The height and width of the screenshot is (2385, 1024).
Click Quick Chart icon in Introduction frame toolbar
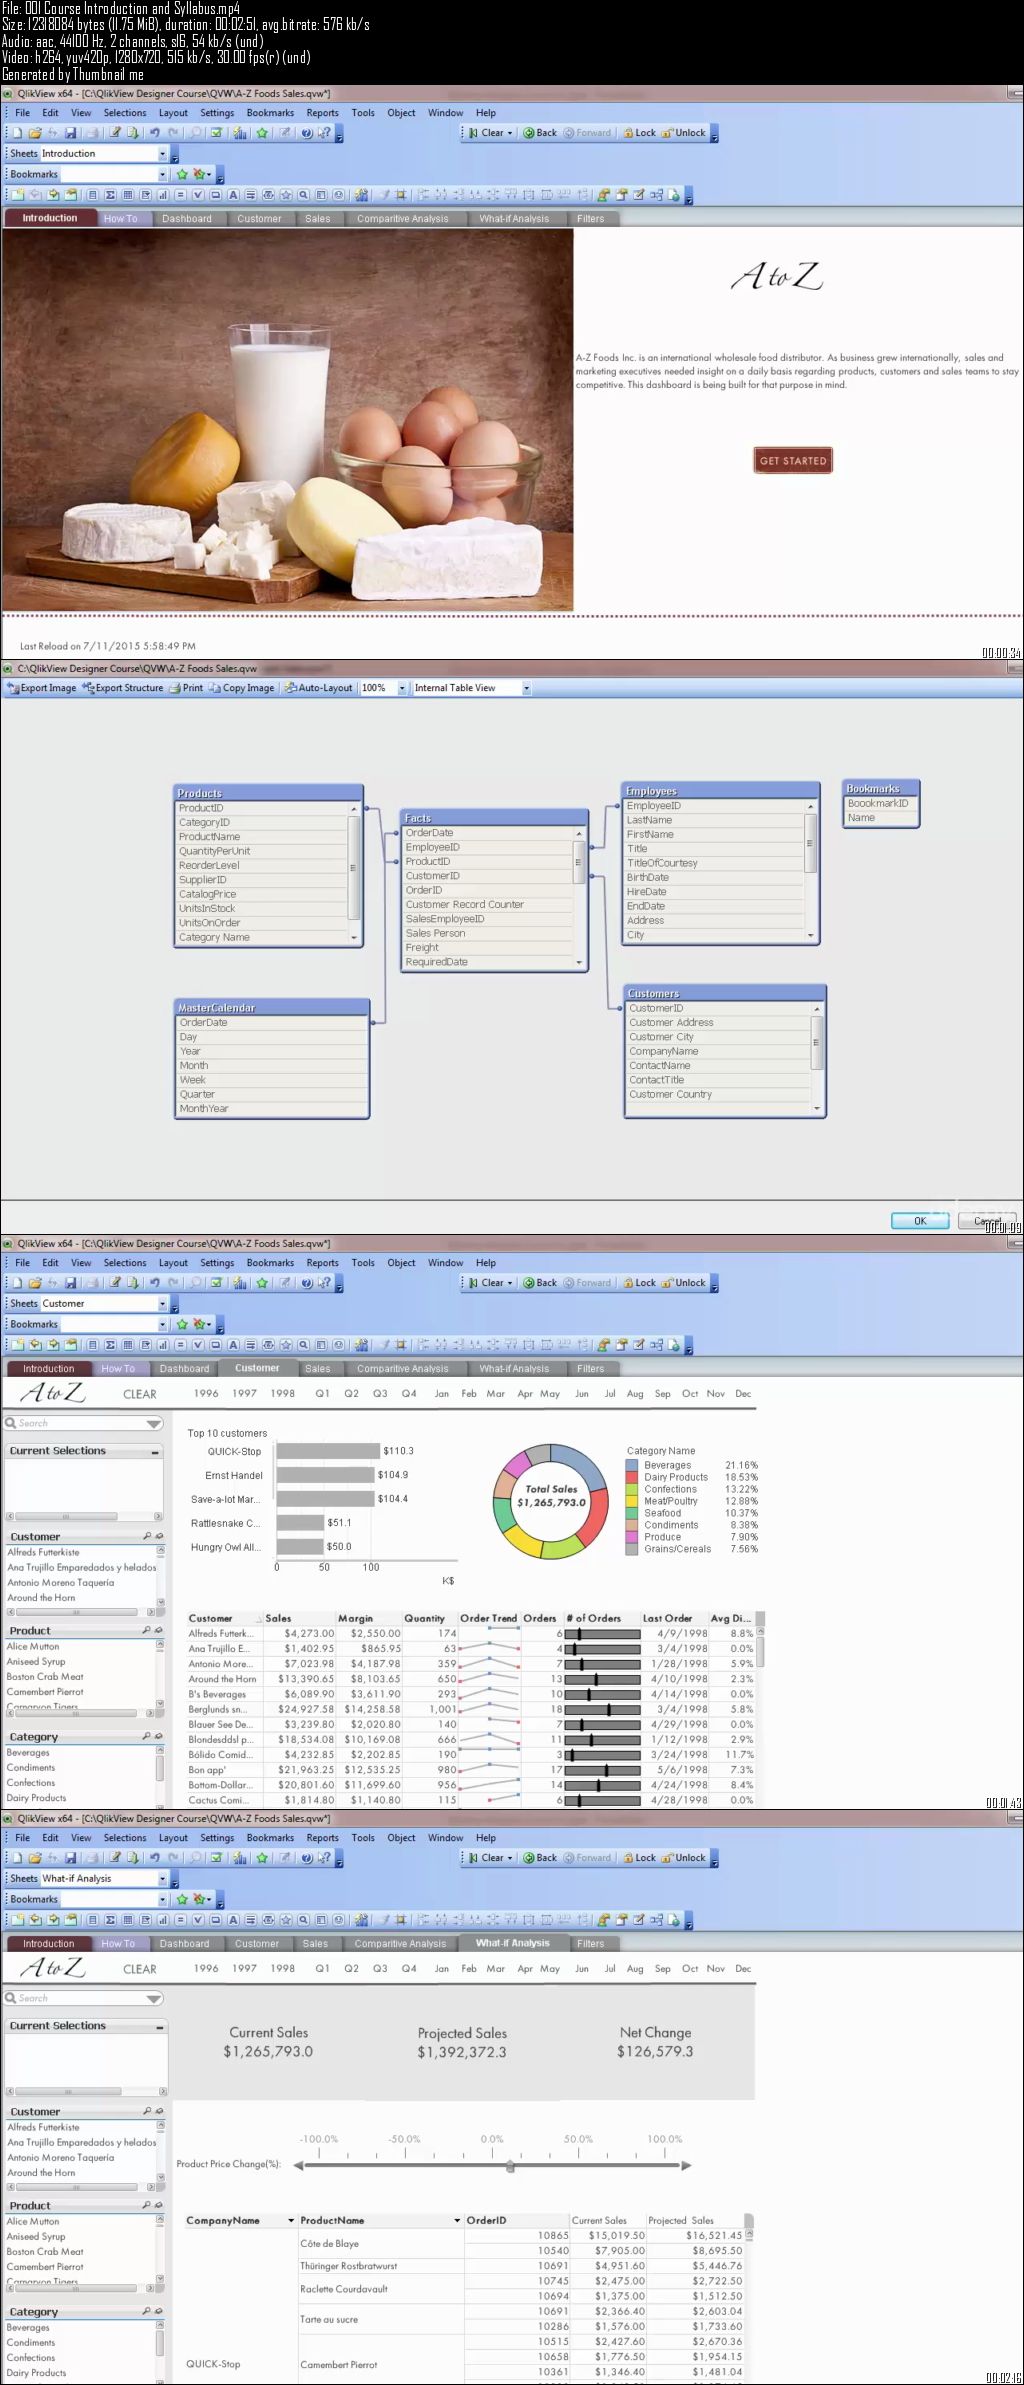239,133
